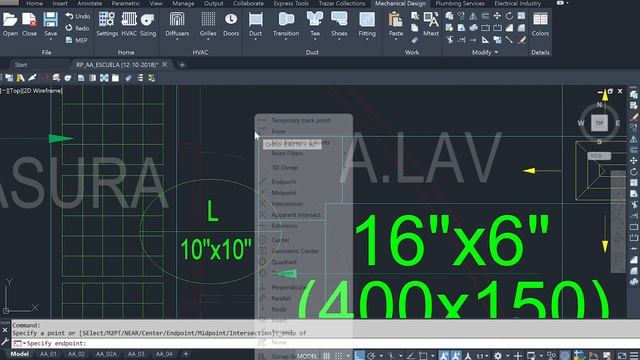Open a drawing with the Open button

(10, 24)
